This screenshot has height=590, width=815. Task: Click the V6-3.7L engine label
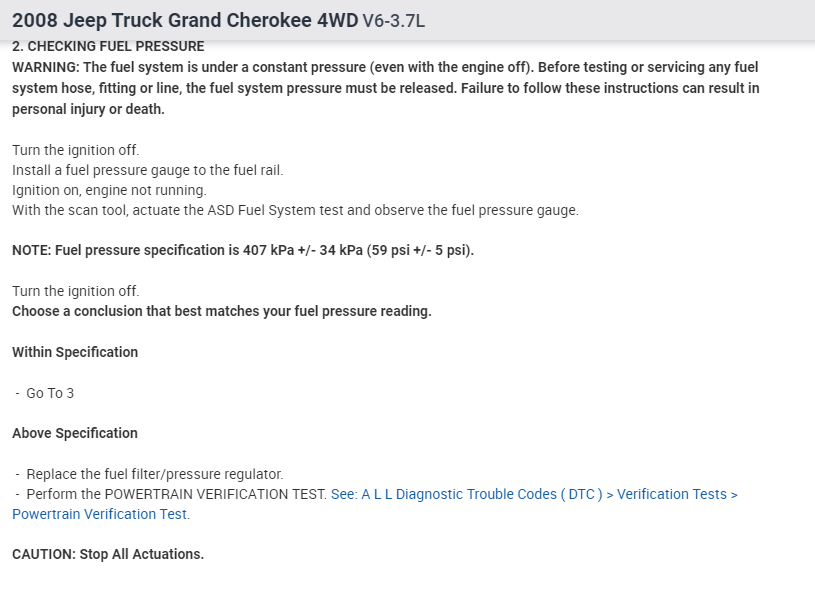click(x=400, y=22)
